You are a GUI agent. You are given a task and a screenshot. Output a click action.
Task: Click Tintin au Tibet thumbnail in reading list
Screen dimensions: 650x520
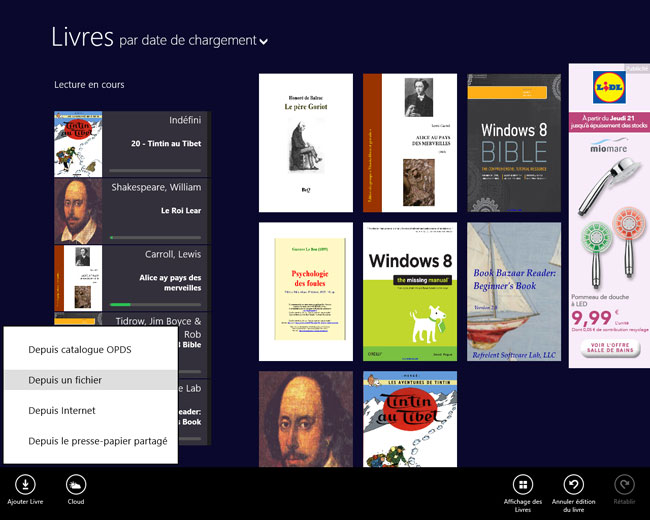tap(78, 144)
